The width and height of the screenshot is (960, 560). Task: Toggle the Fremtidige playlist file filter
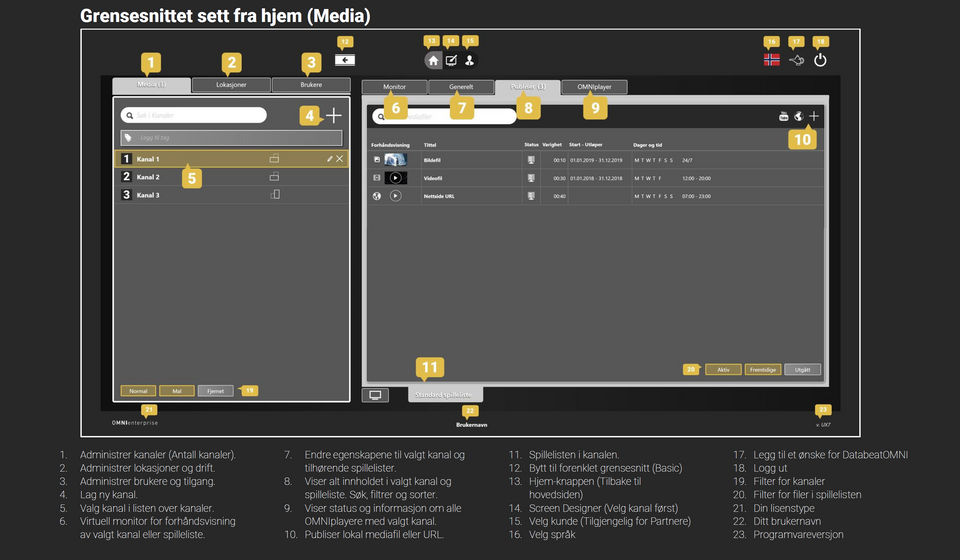(763, 370)
